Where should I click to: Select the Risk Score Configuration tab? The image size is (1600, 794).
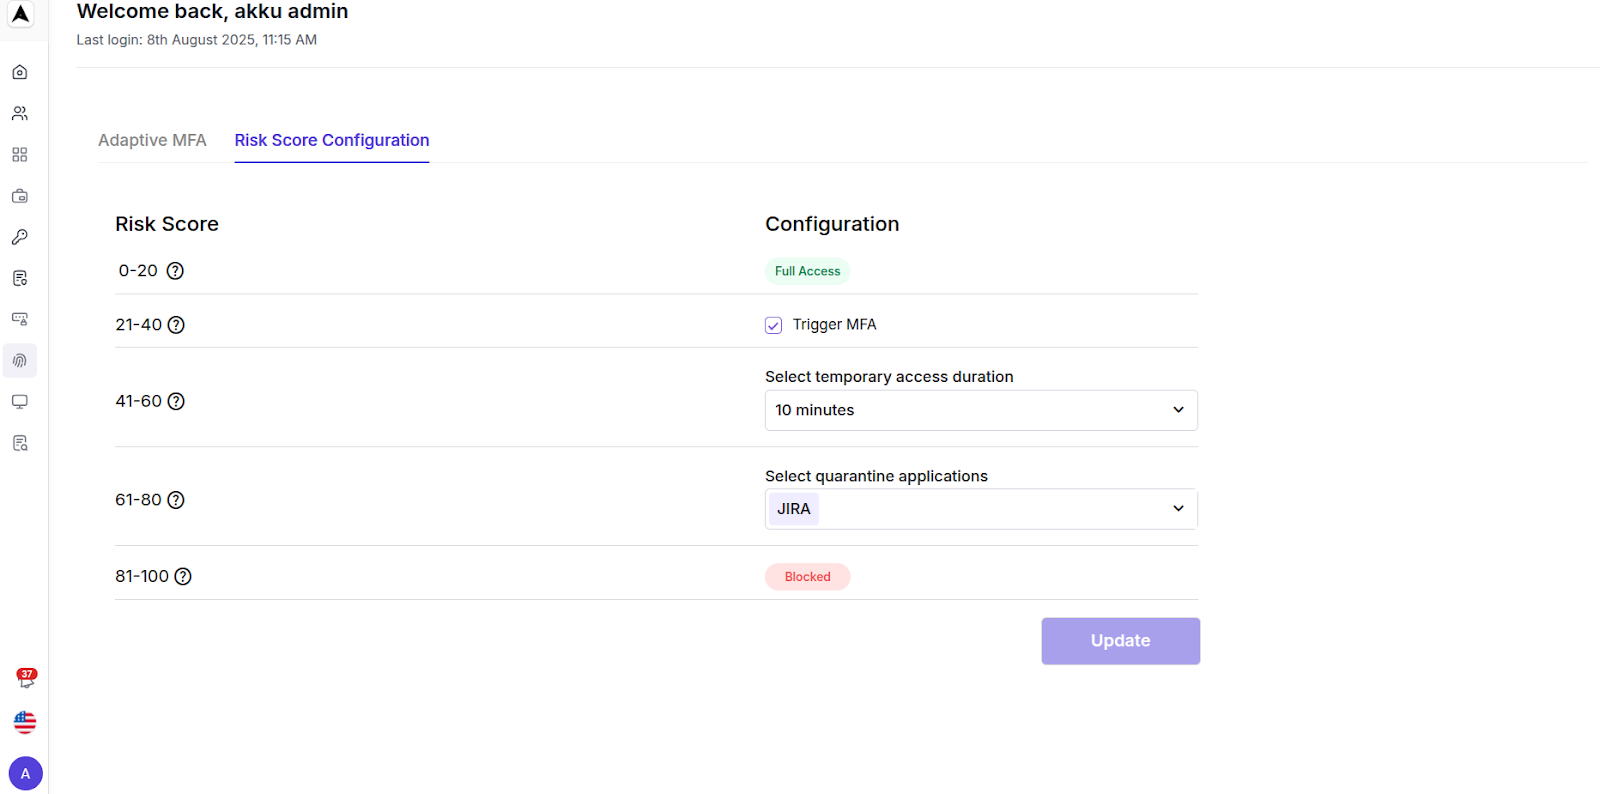(x=332, y=140)
